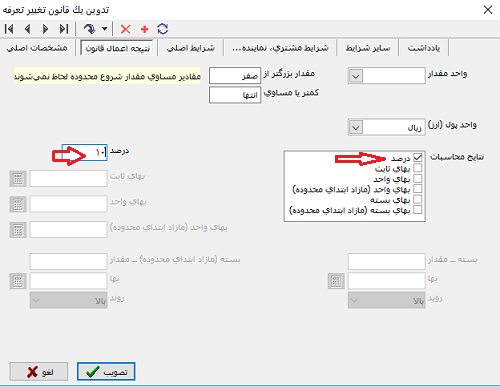Close the تدوین یك قانون تغییر تعرفه dialog
Screen dimensions: 500x387
488,10
